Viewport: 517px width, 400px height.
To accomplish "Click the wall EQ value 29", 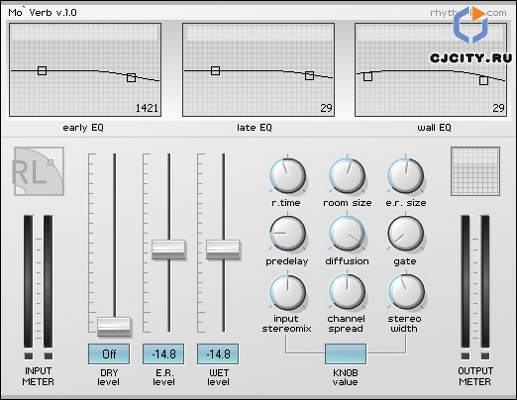I will click(x=498, y=108).
